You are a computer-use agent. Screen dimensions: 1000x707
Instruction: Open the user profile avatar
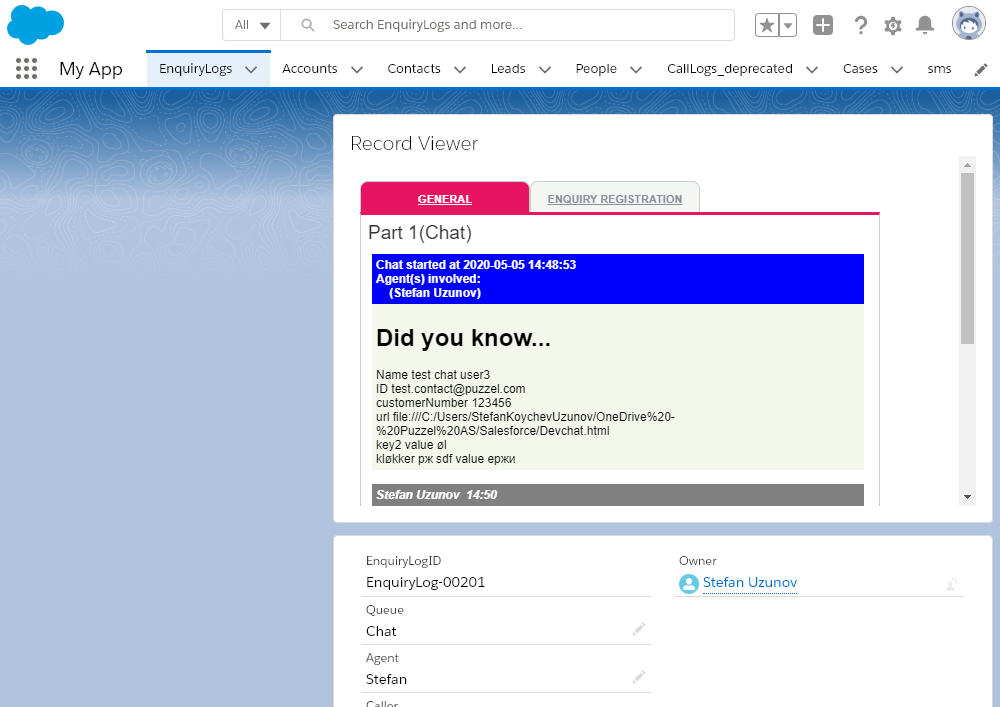(x=968, y=25)
